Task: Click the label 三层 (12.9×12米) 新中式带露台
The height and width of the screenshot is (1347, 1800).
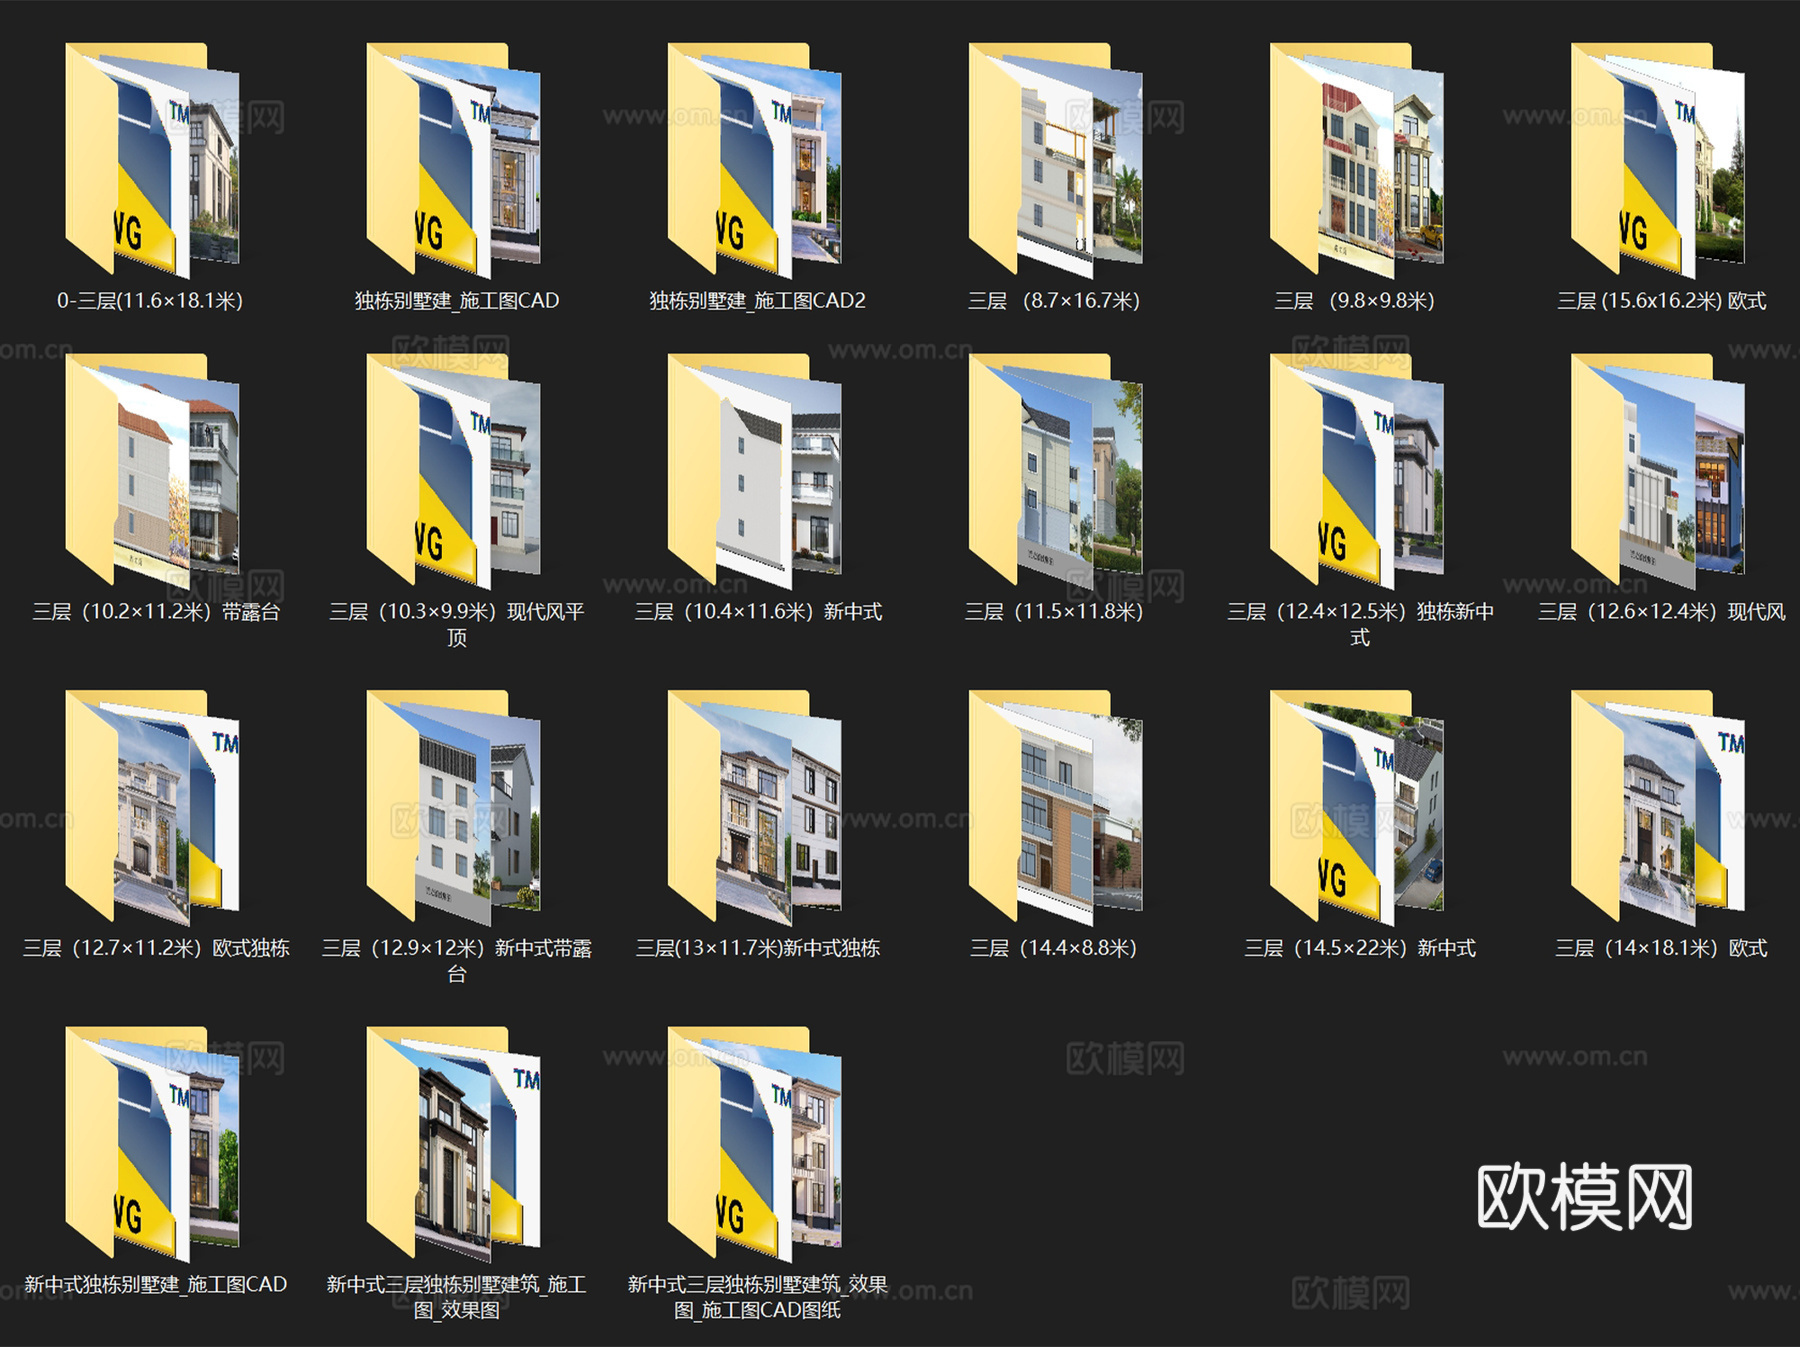Action: [x=457, y=960]
